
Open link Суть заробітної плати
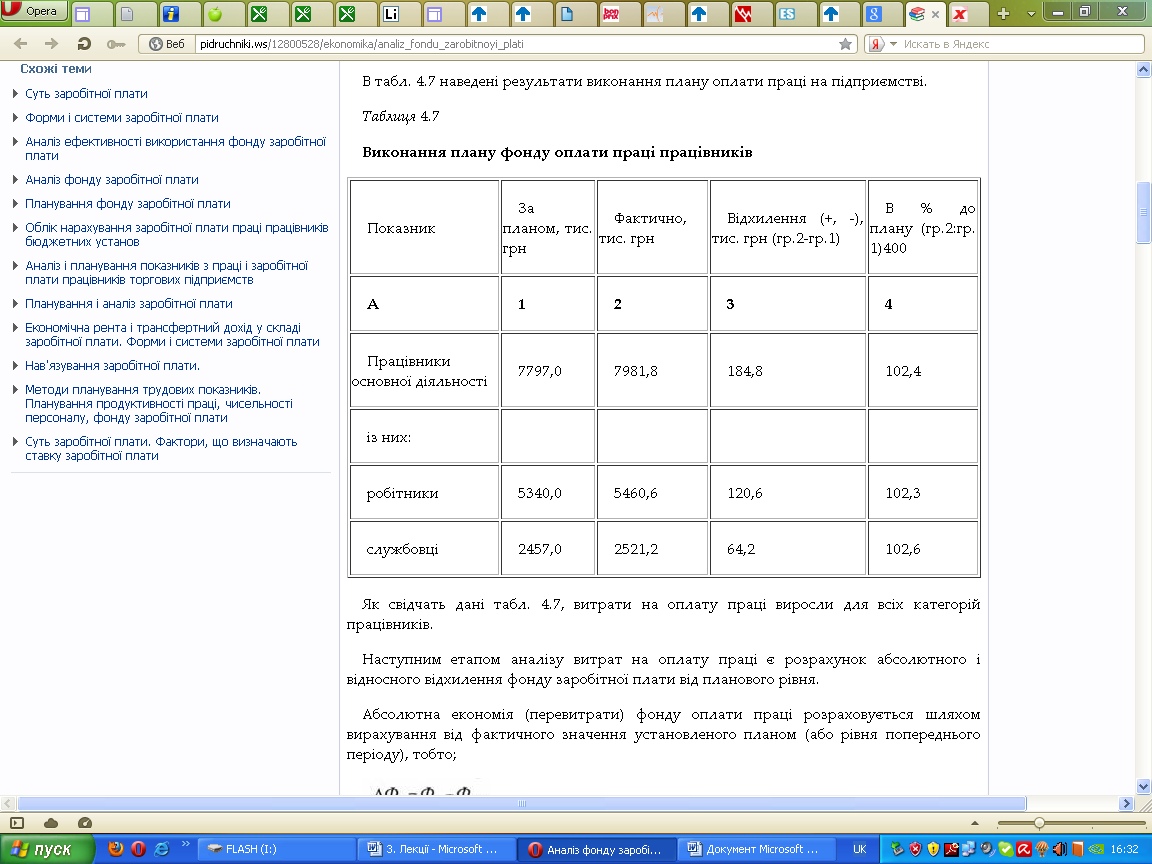click(86, 94)
